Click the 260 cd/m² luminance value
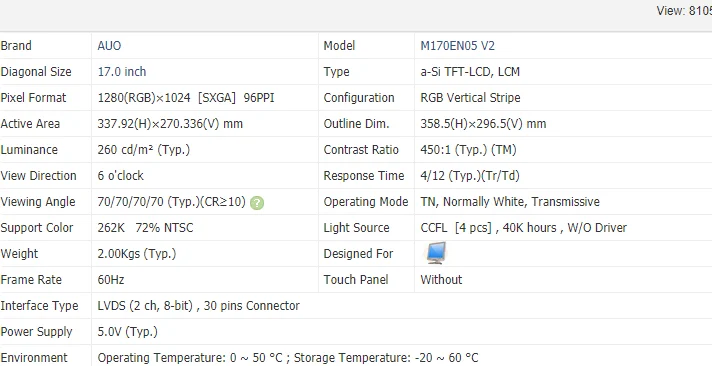The height and width of the screenshot is (366, 712). click(143, 149)
